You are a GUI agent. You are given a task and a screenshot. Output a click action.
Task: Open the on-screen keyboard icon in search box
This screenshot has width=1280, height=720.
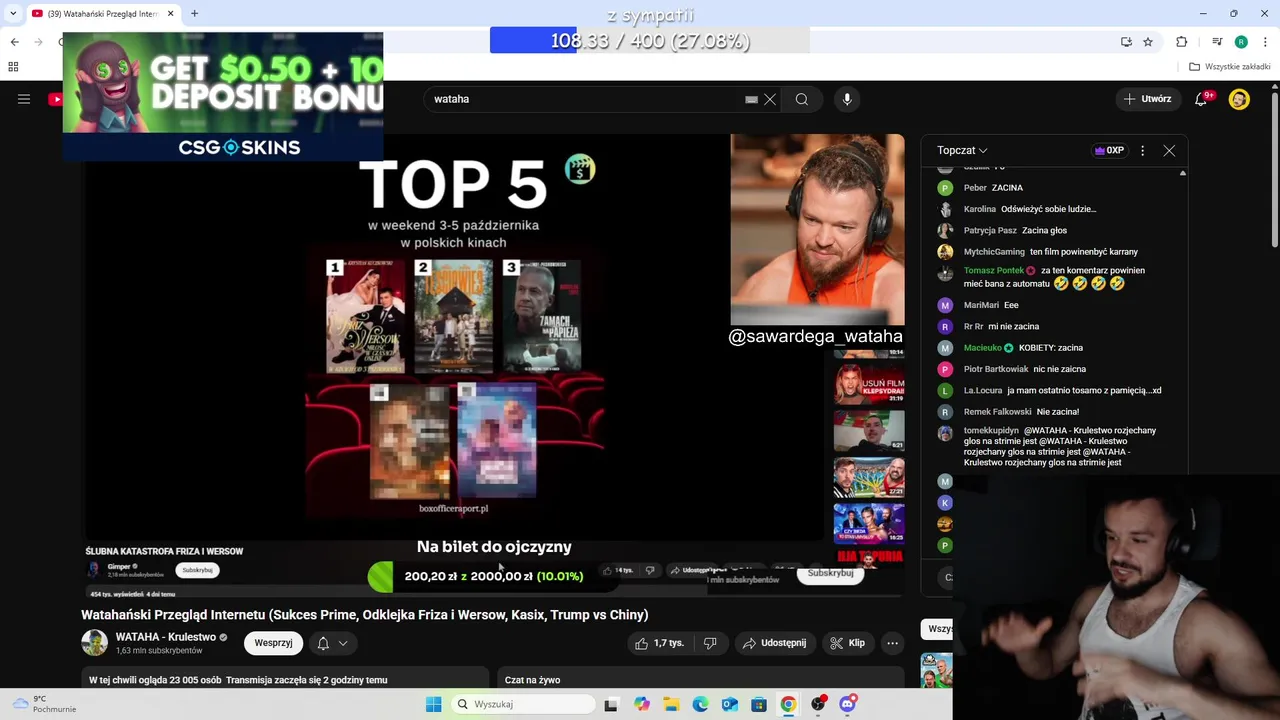point(751,99)
